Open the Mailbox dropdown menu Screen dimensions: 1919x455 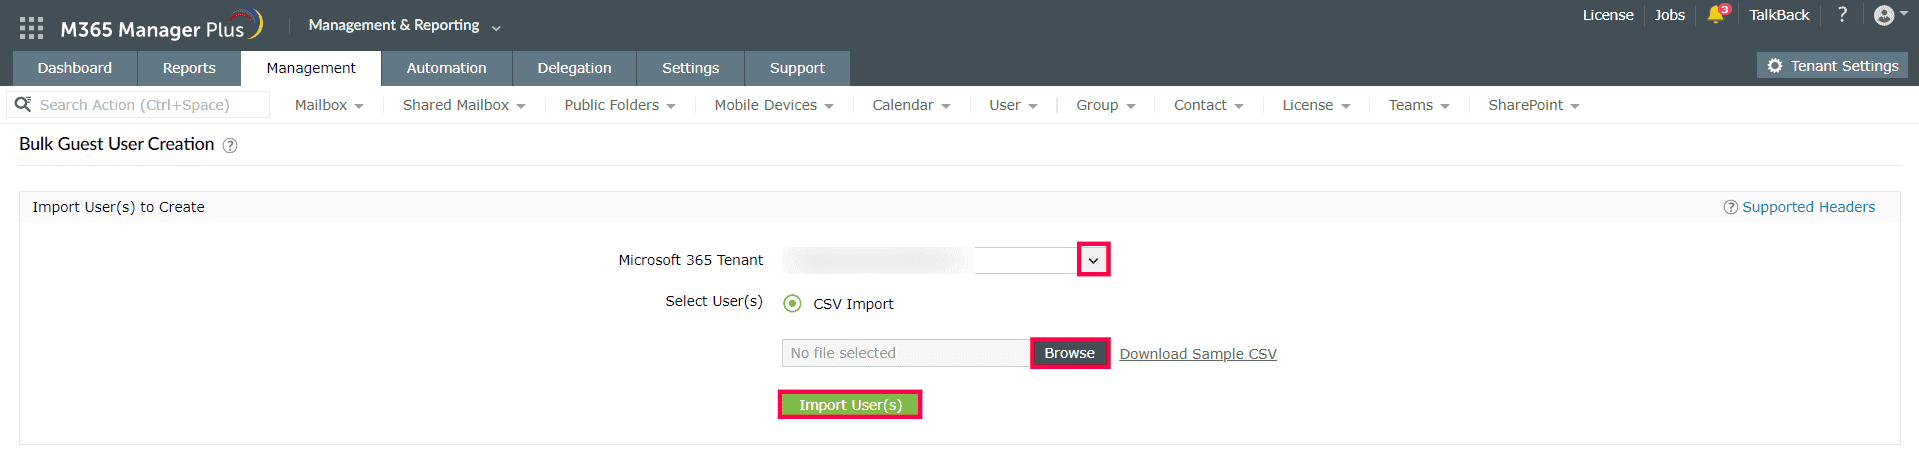329,105
